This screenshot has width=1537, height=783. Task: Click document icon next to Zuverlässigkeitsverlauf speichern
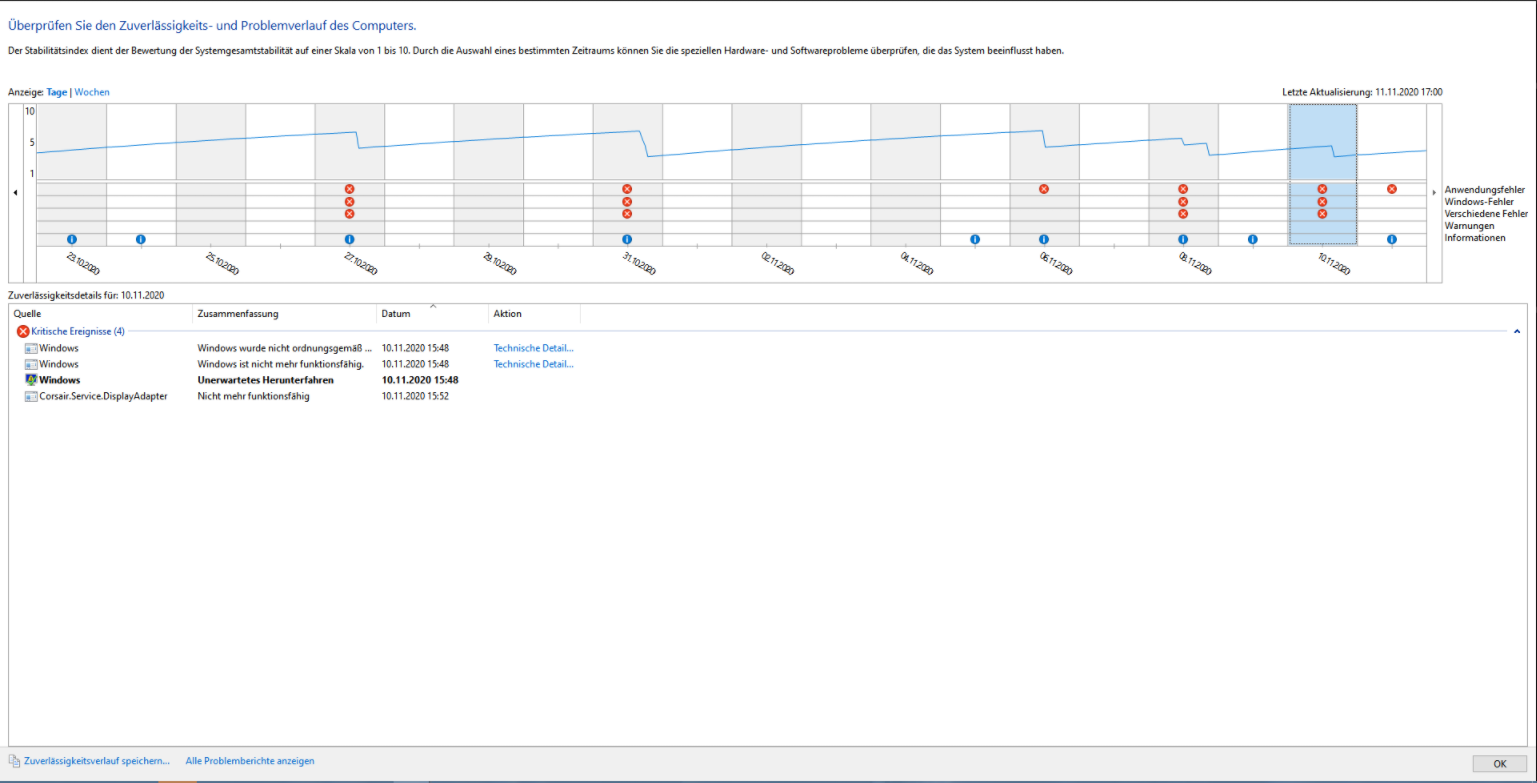pos(14,761)
